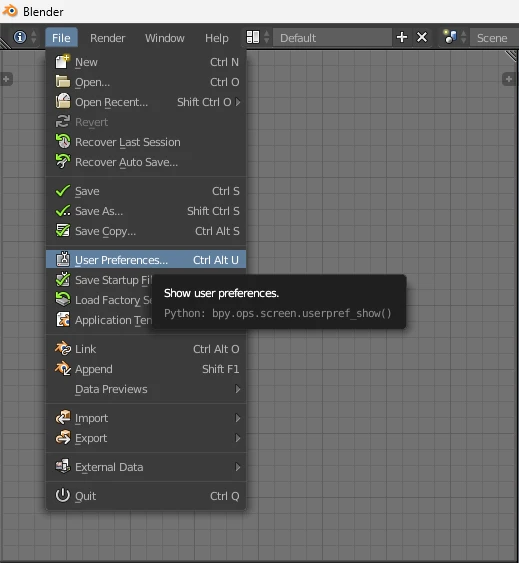Expand the Open Recent submenu arrow
The image size is (519, 563).
[238, 102]
